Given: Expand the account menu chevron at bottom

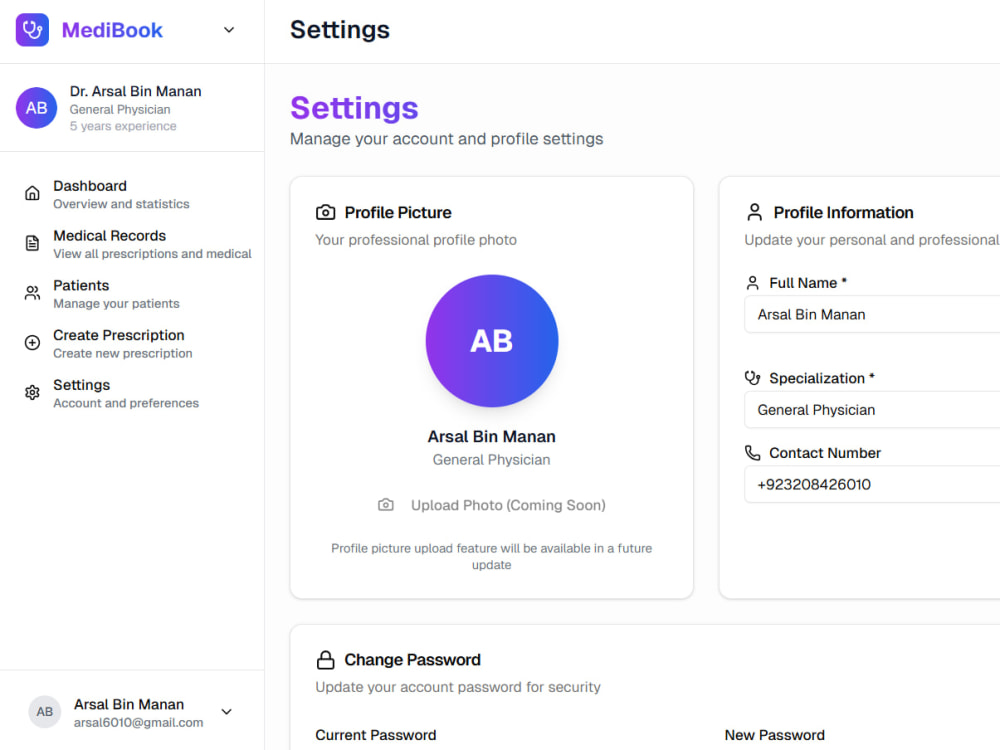Looking at the screenshot, I should (226, 712).
